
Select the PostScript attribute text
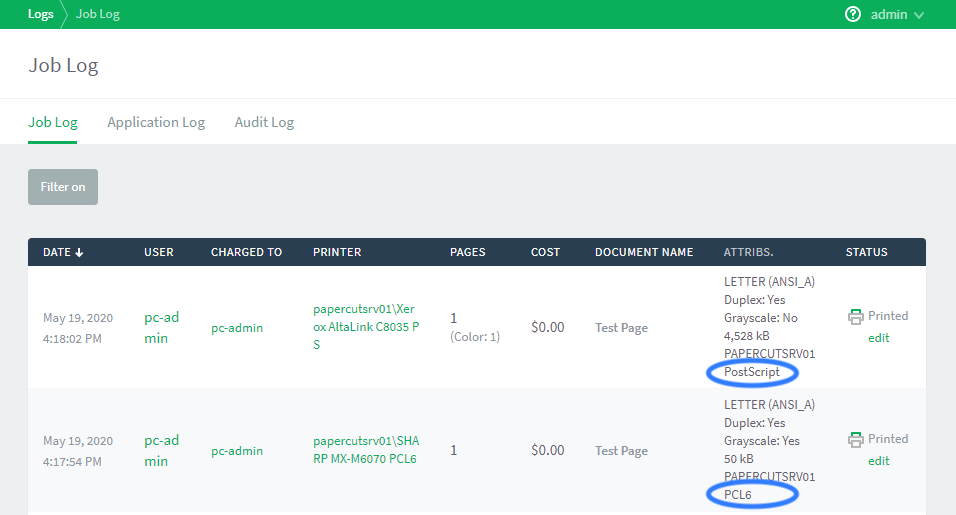(x=751, y=372)
